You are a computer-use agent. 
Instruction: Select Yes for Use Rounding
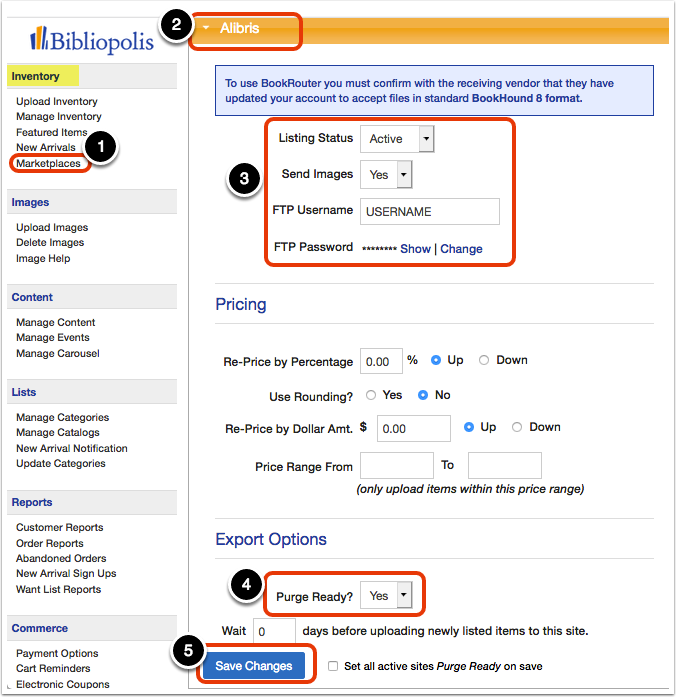tap(371, 395)
